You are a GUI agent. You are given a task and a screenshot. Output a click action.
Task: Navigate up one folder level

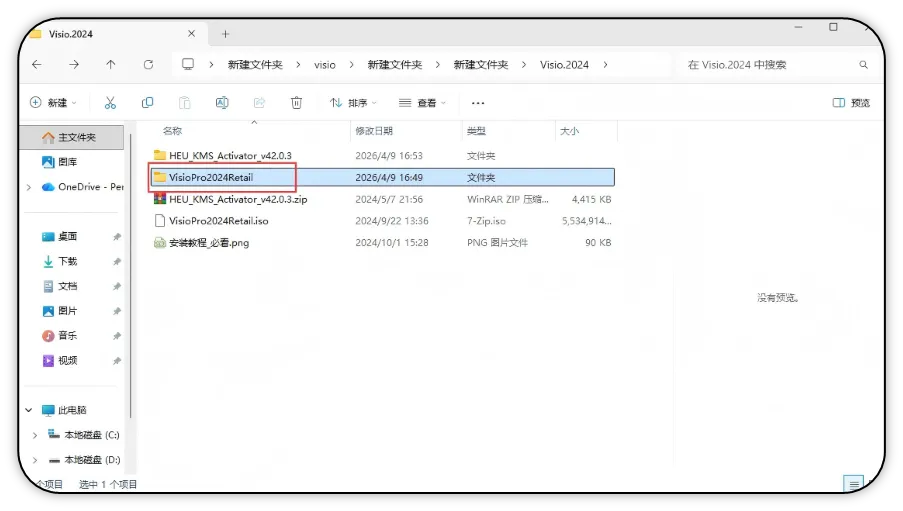tap(111, 65)
